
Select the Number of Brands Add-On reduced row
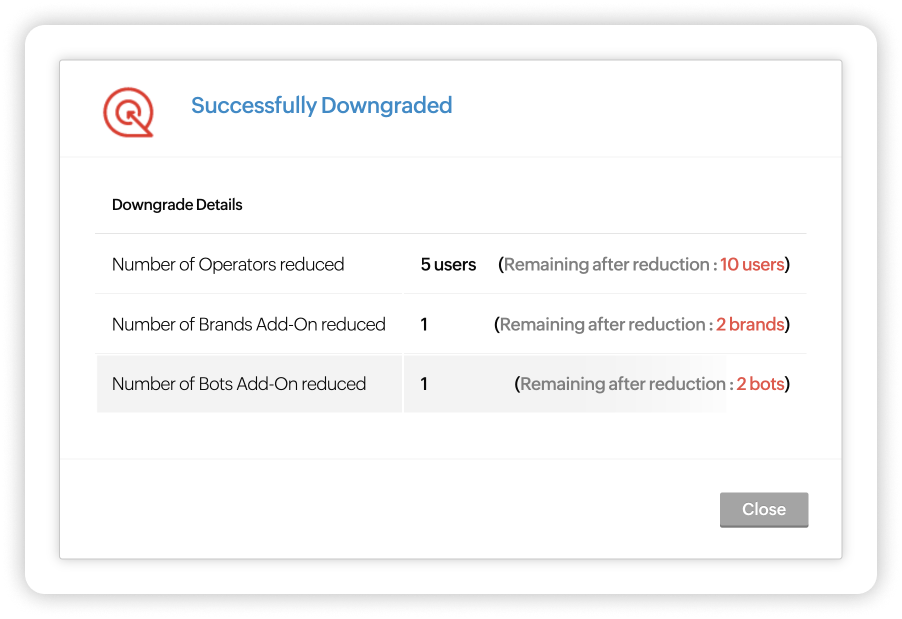[451, 324]
